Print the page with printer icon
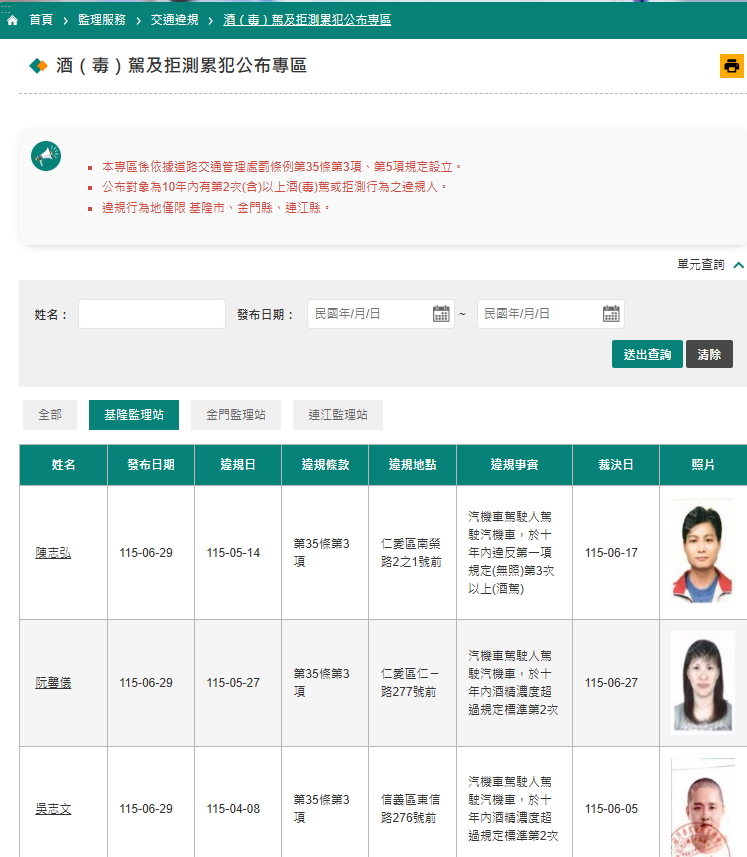Viewport: 747px width, 857px height. pyautogui.click(x=732, y=66)
